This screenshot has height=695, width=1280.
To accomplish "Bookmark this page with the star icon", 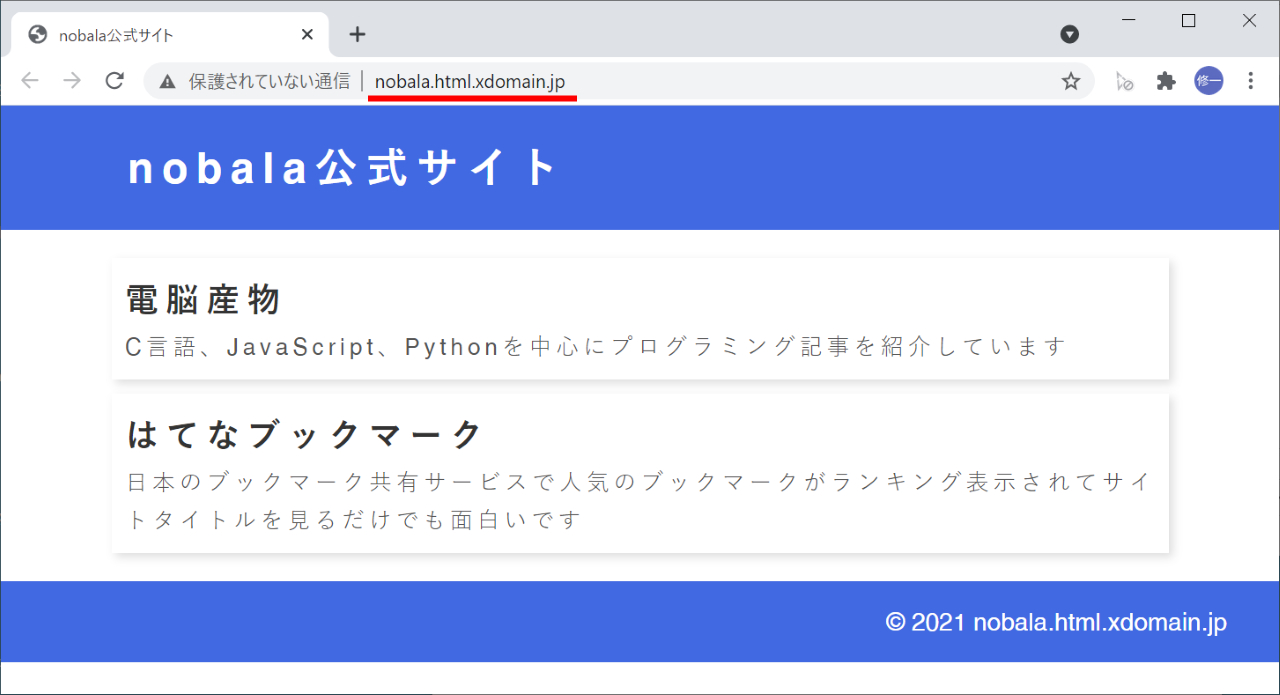I will [x=1071, y=81].
